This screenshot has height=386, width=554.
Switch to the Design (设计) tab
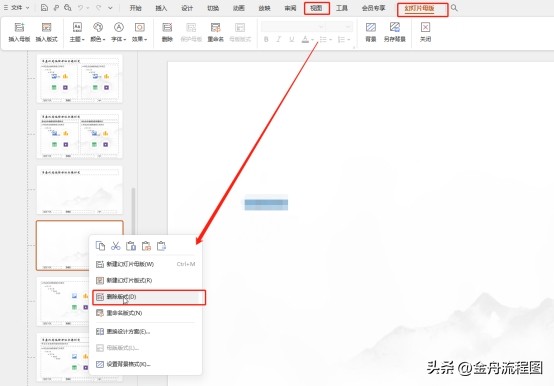(187, 8)
